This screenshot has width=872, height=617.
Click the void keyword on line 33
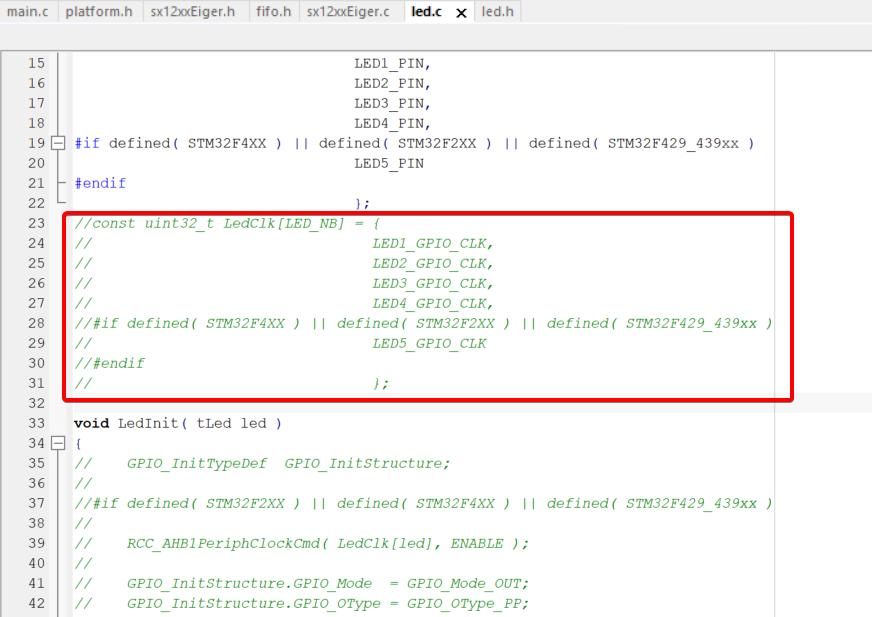pyautogui.click(x=92, y=423)
